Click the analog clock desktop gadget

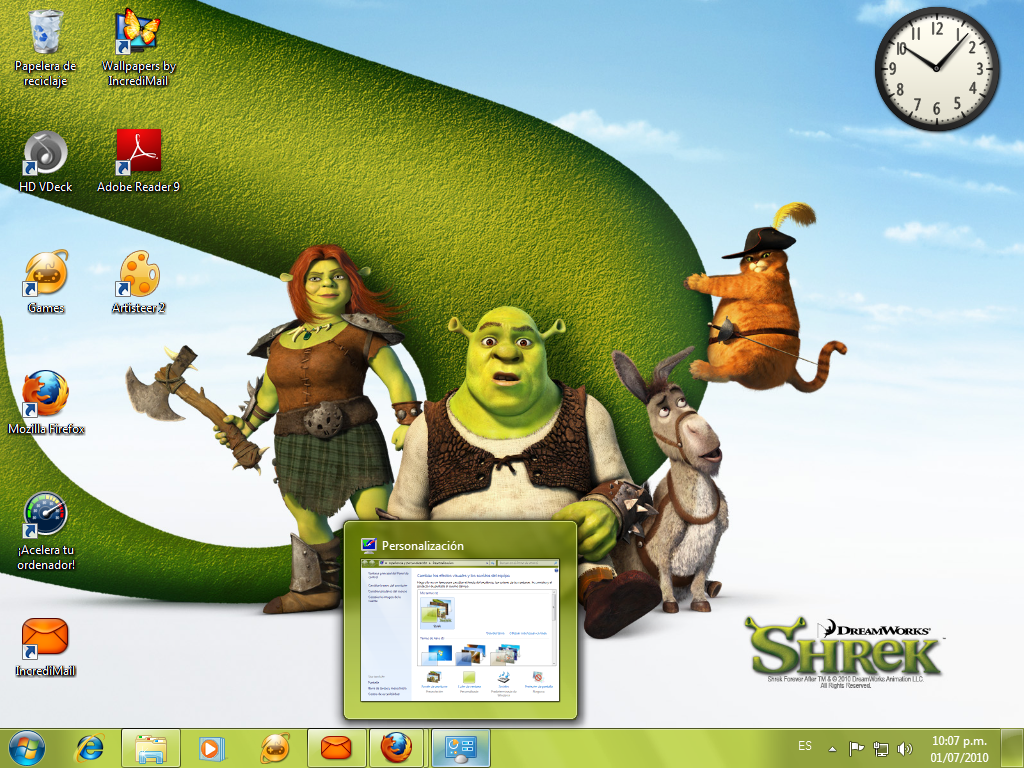tap(936, 68)
